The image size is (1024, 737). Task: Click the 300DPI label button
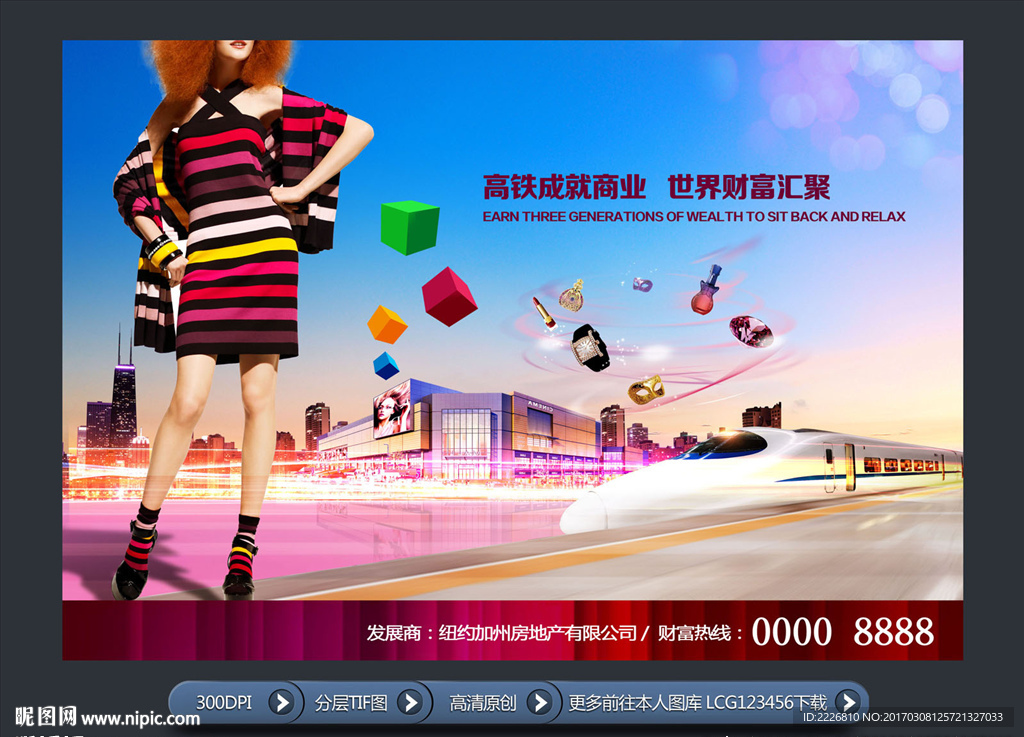coord(224,702)
